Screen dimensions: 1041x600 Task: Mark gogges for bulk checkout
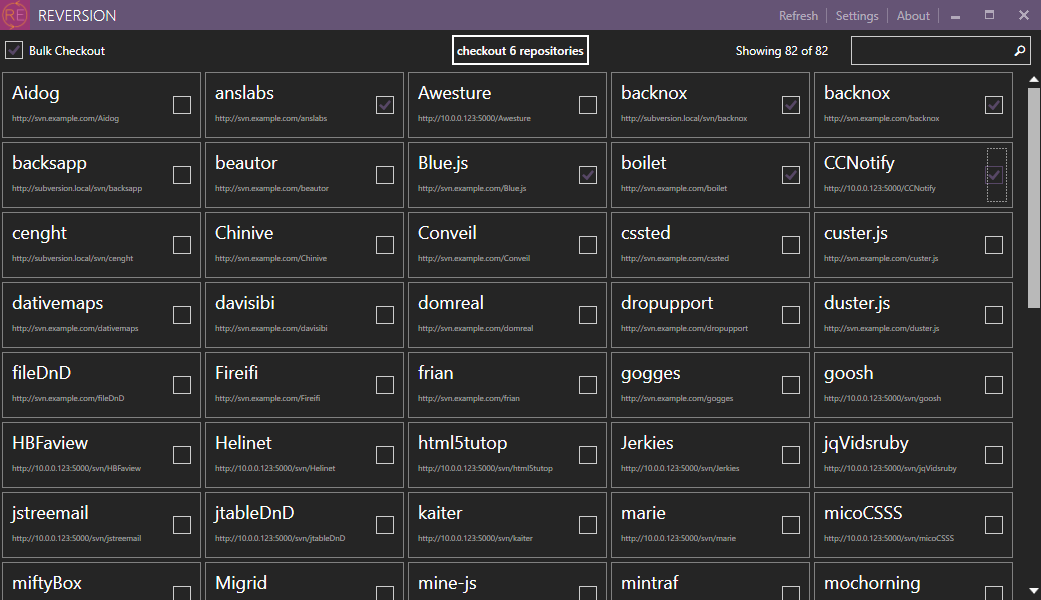791,385
